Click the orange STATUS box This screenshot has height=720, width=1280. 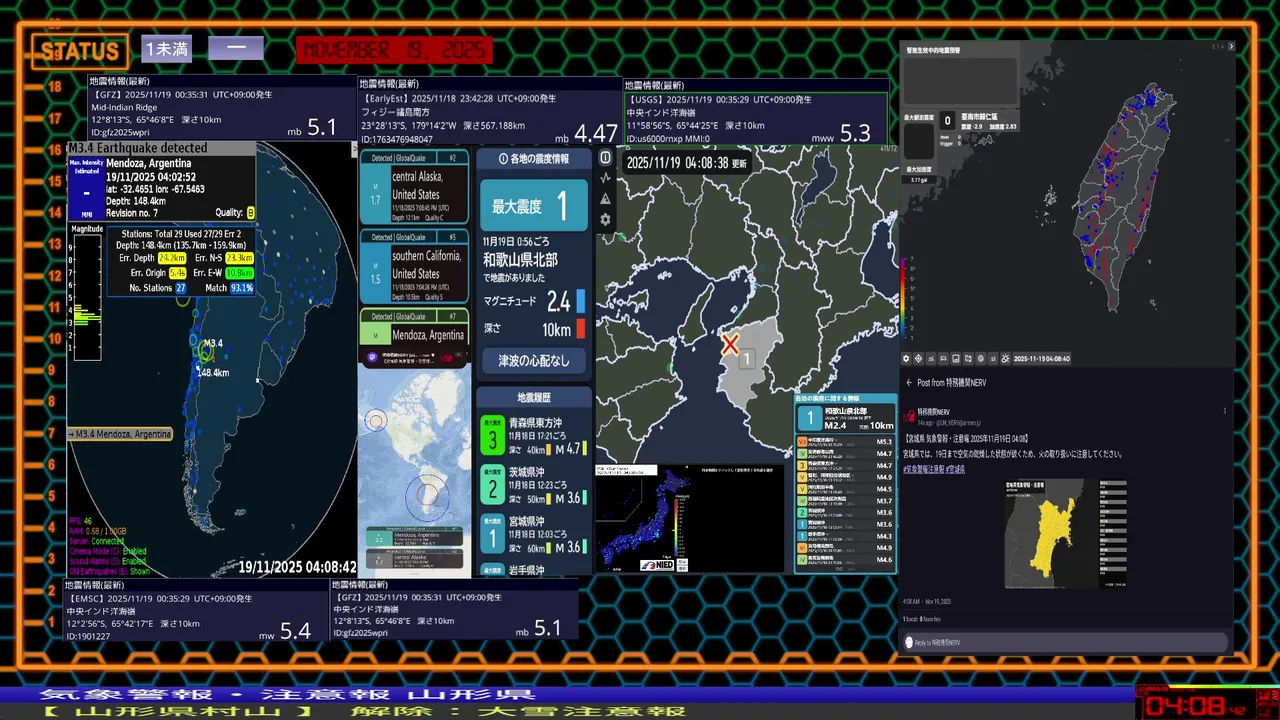click(x=80, y=51)
